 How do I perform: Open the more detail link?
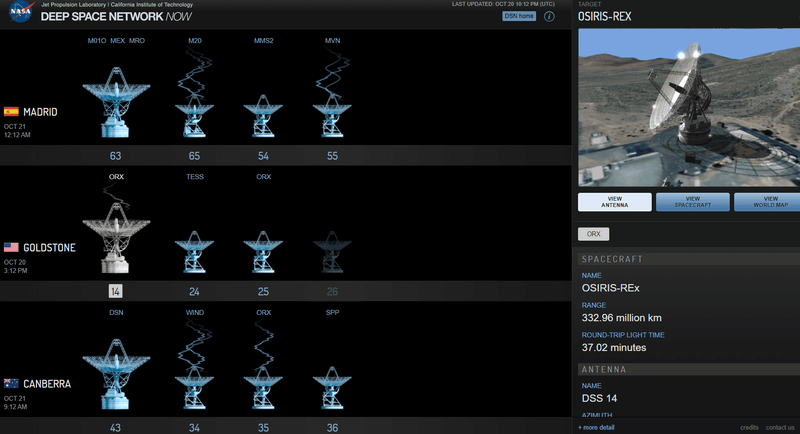tap(596, 427)
